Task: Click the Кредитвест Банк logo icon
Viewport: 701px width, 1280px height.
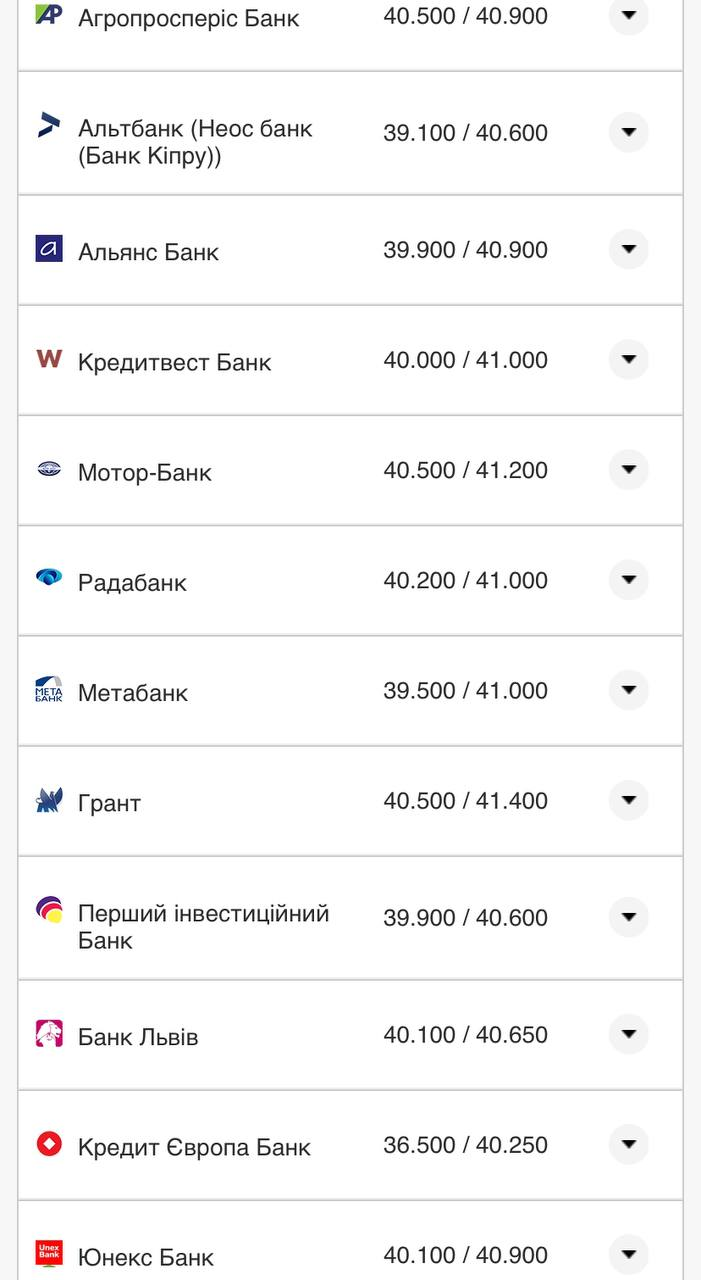Action: (x=49, y=358)
